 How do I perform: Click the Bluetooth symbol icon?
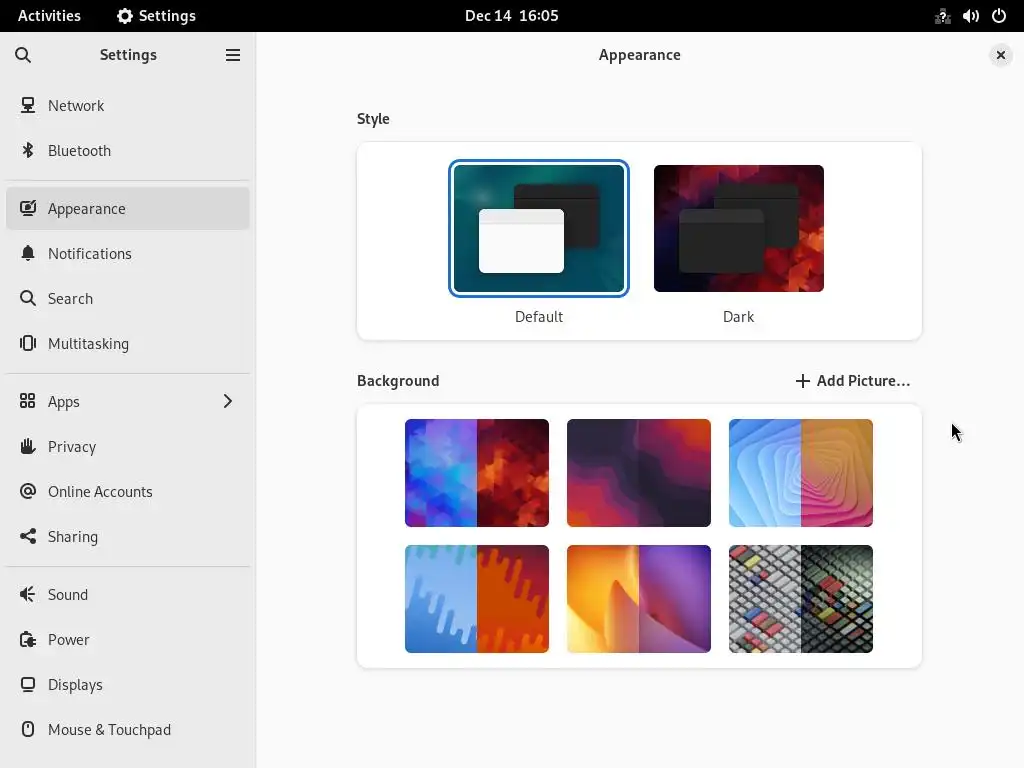coord(27,150)
